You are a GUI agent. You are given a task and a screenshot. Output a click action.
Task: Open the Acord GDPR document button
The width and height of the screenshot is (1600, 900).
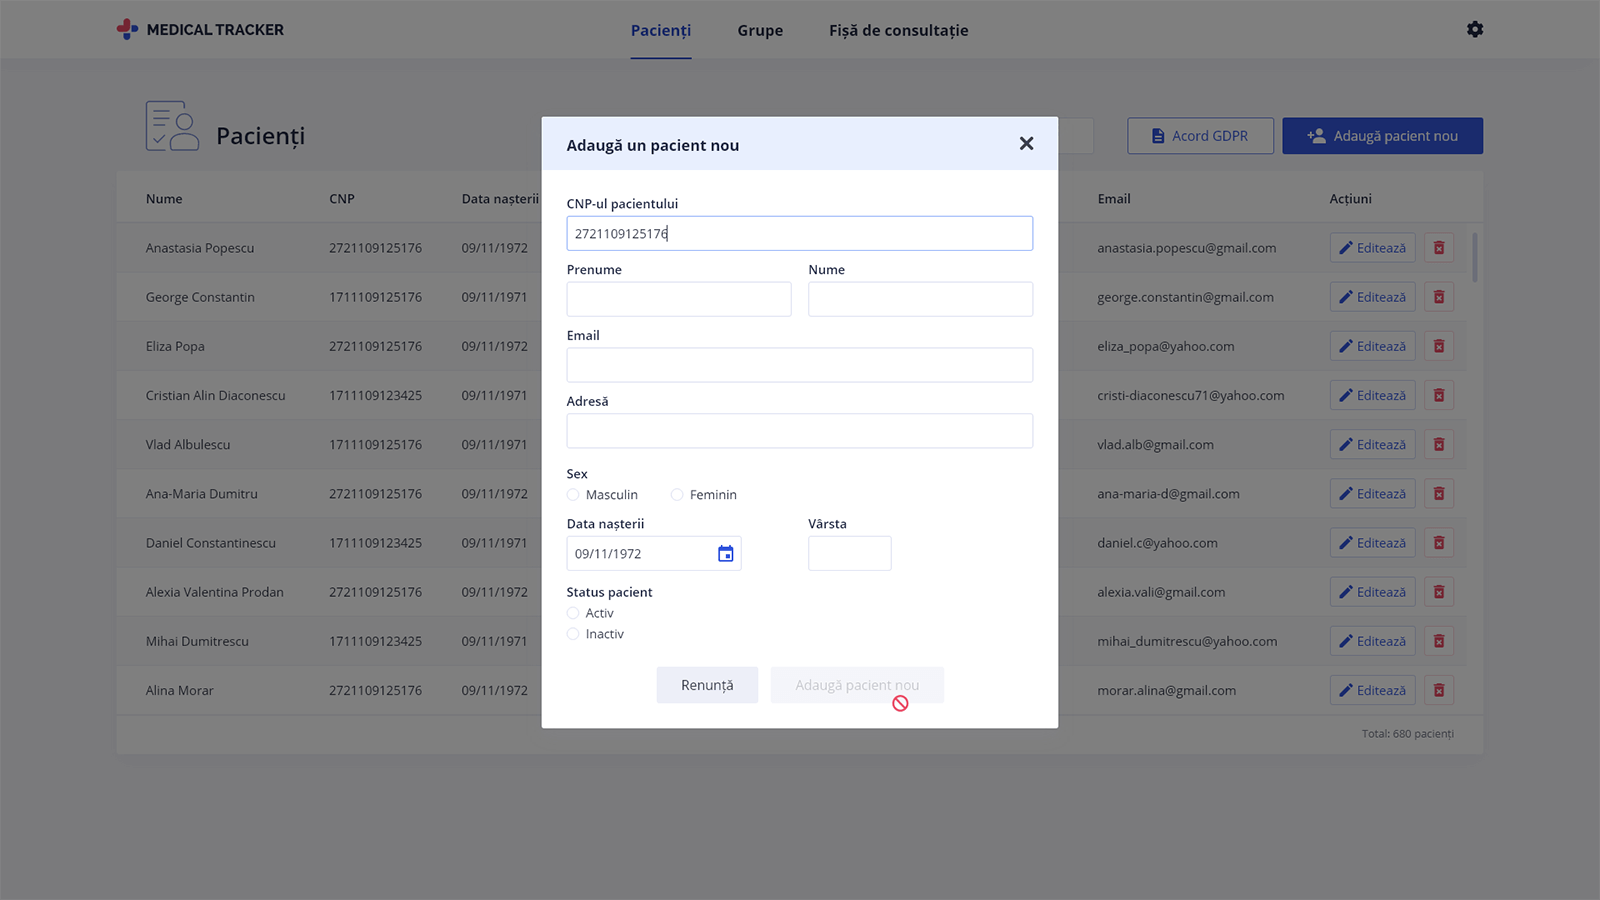click(1200, 136)
